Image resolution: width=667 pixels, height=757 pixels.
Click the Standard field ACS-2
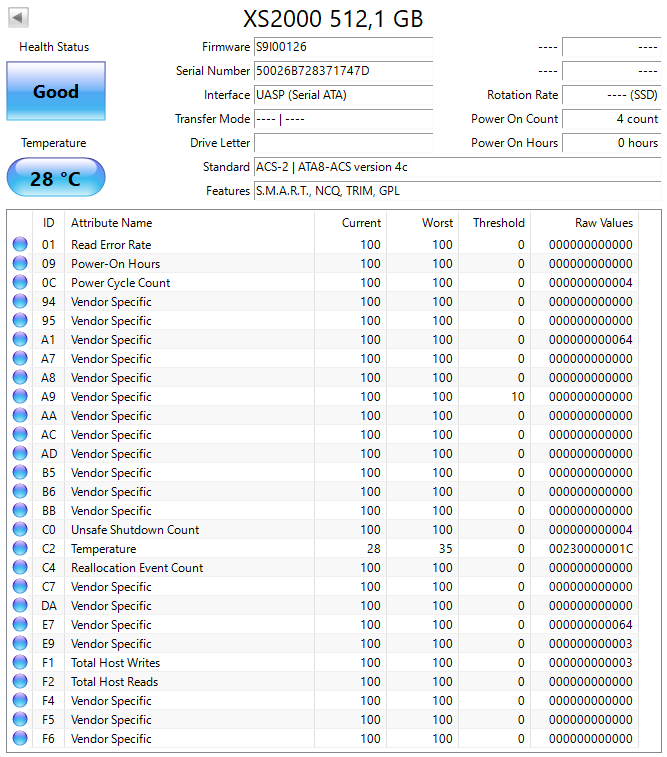(x=458, y=167)
